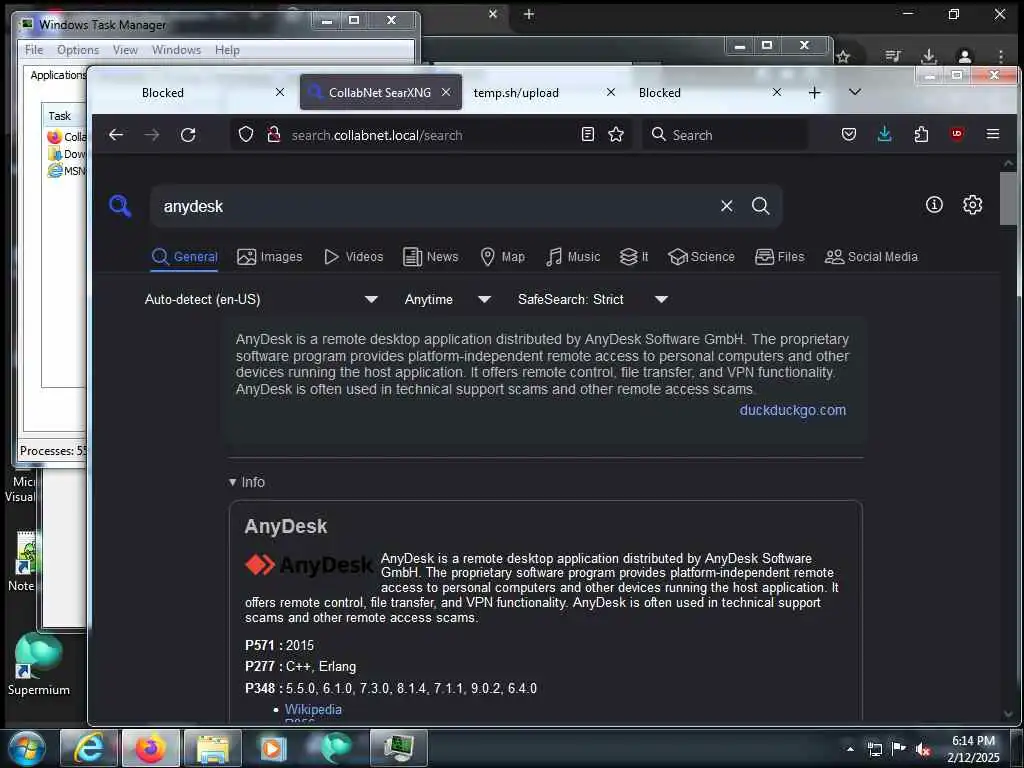
Task: Bookmark this page with star icon
Action: click(x=616, y=135)
